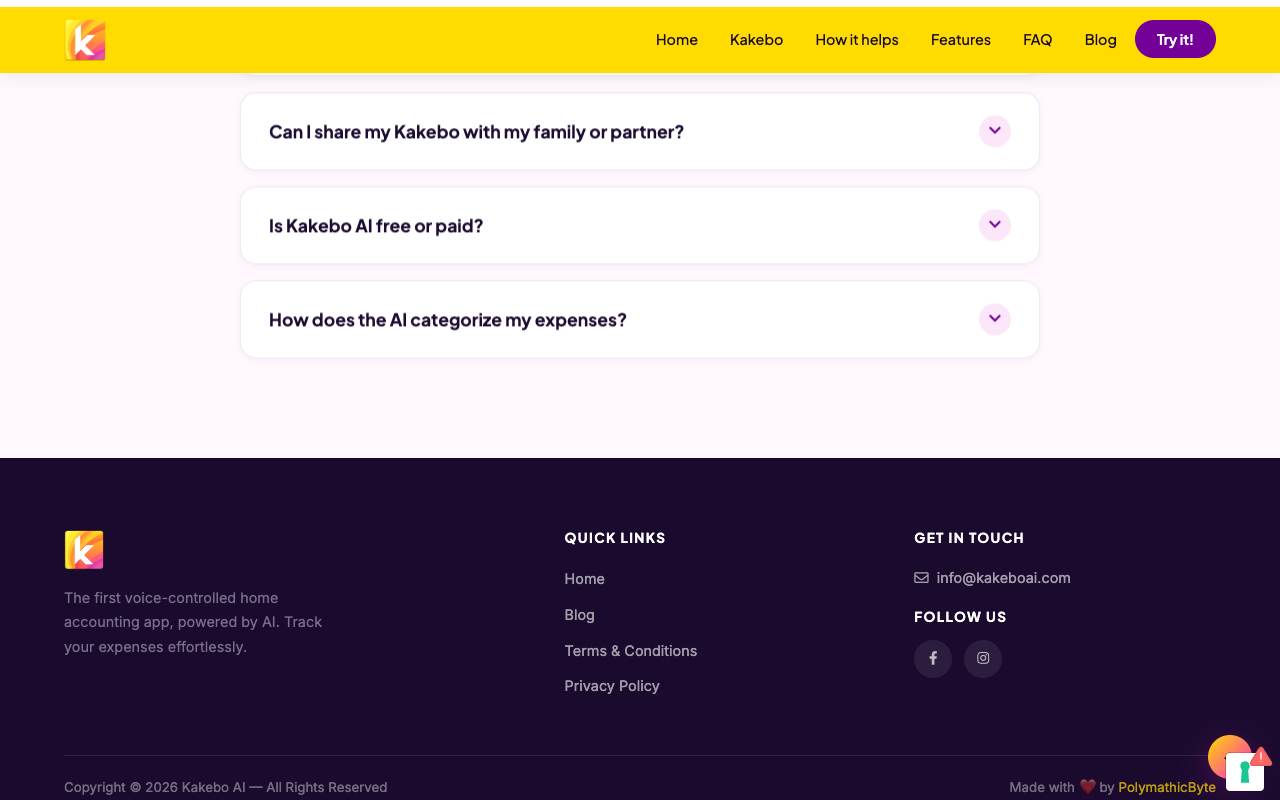The width and height of the screenshot is (1280, 800).
Task: Click the 'FOLLOW US' heading
Action: pos(960,617)
